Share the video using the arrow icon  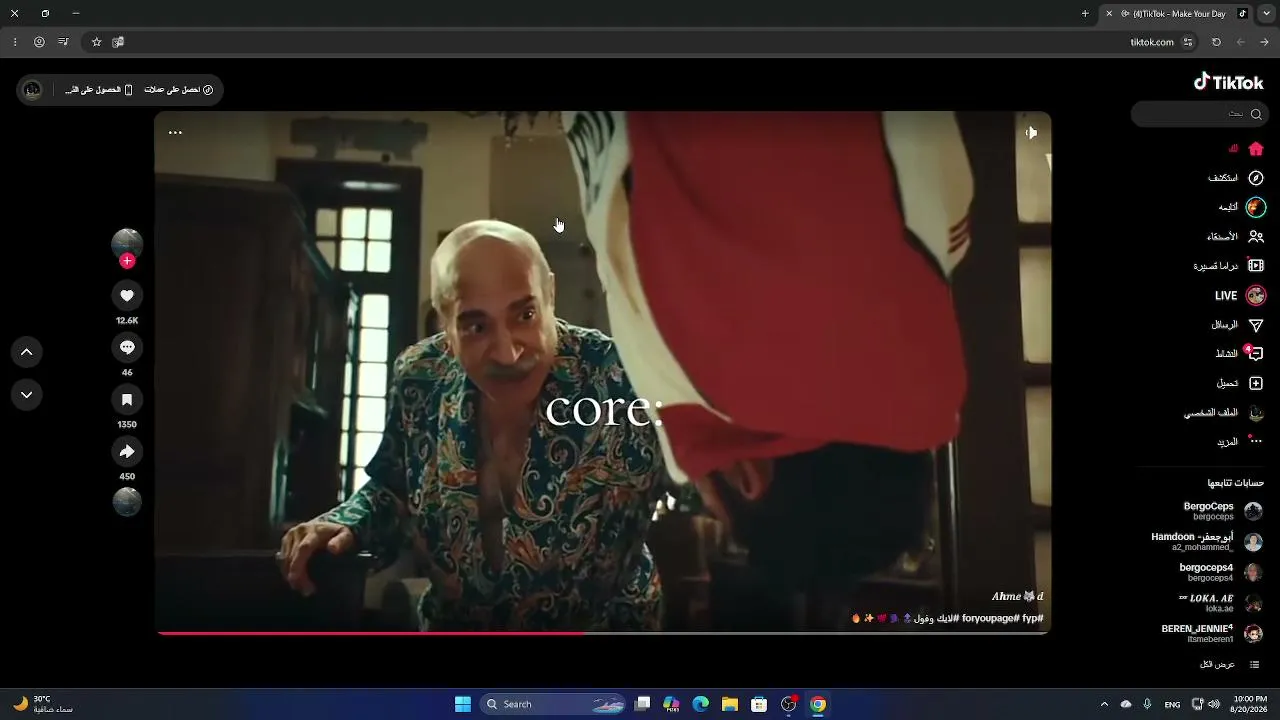pyautogui.click(x=127, y=452)
